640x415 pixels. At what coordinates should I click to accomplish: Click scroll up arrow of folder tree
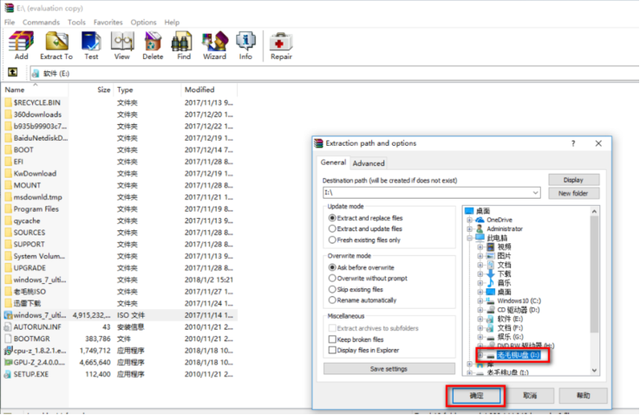tap(594, 211)
